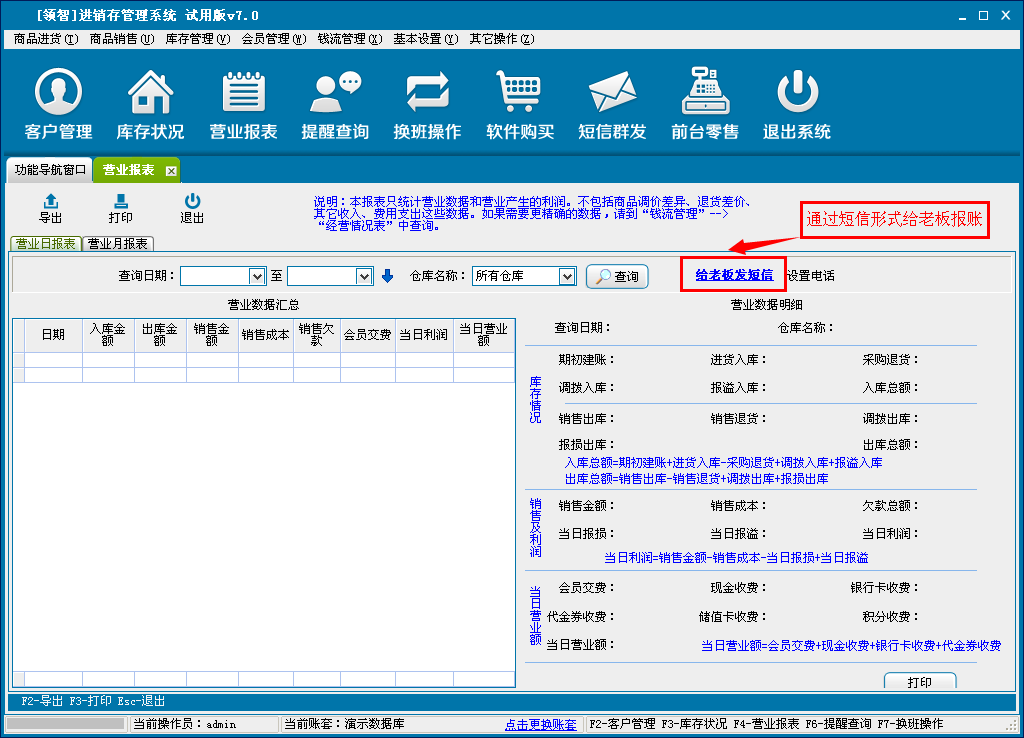1024x738 pixels.
Task: Expand the start date dropdown
Action: 257,276
